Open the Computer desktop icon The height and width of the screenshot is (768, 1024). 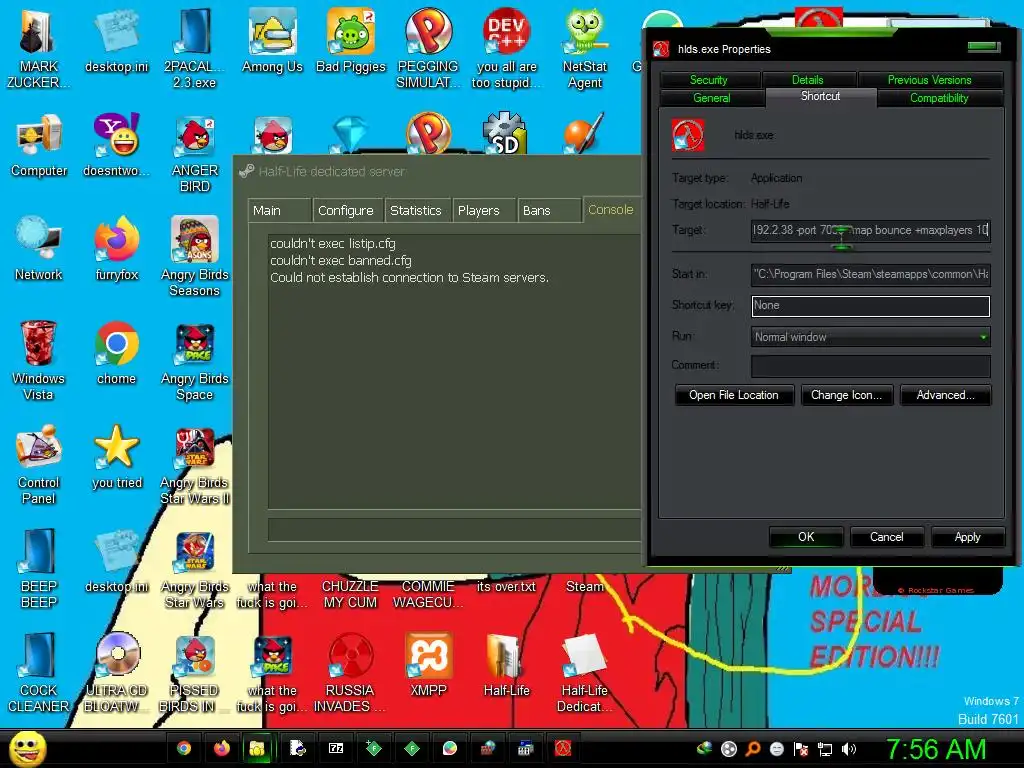(39, 146)
